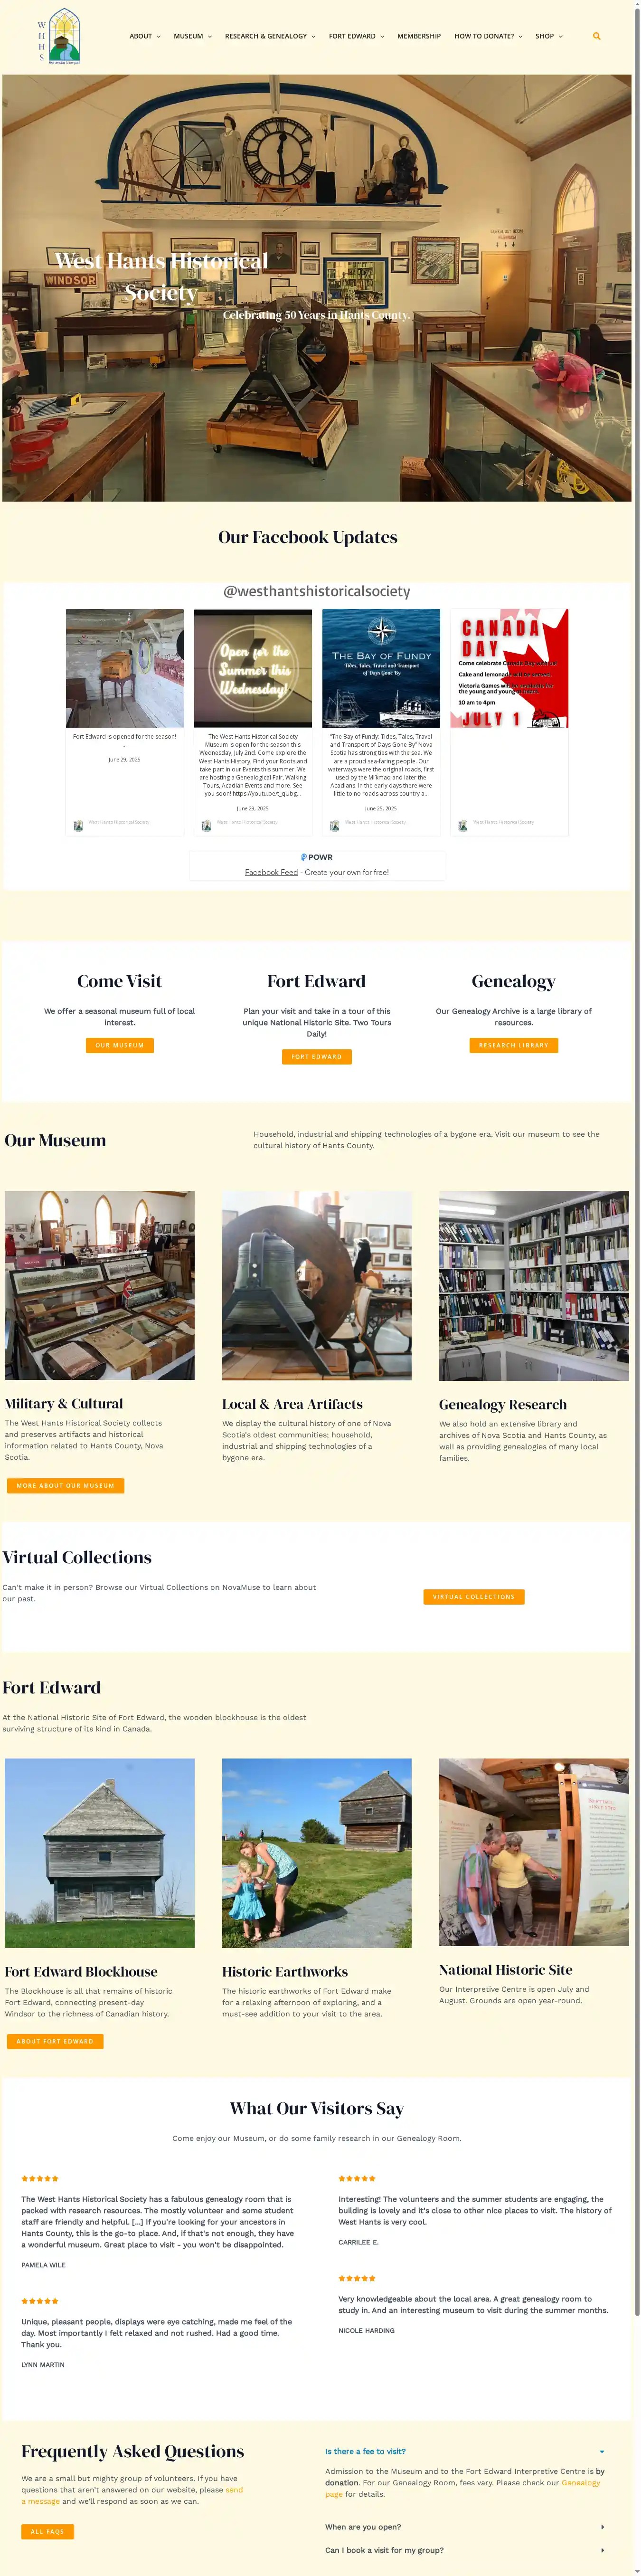
Task: Click the star rating above Carrilee E. review
Action: (x=357, y=2178)
